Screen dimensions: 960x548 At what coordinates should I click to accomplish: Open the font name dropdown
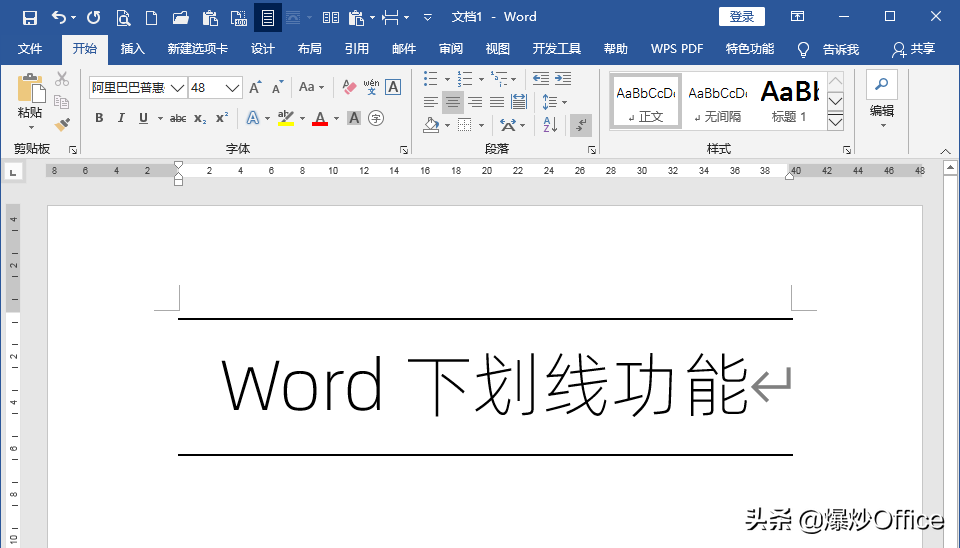(178, 88)
